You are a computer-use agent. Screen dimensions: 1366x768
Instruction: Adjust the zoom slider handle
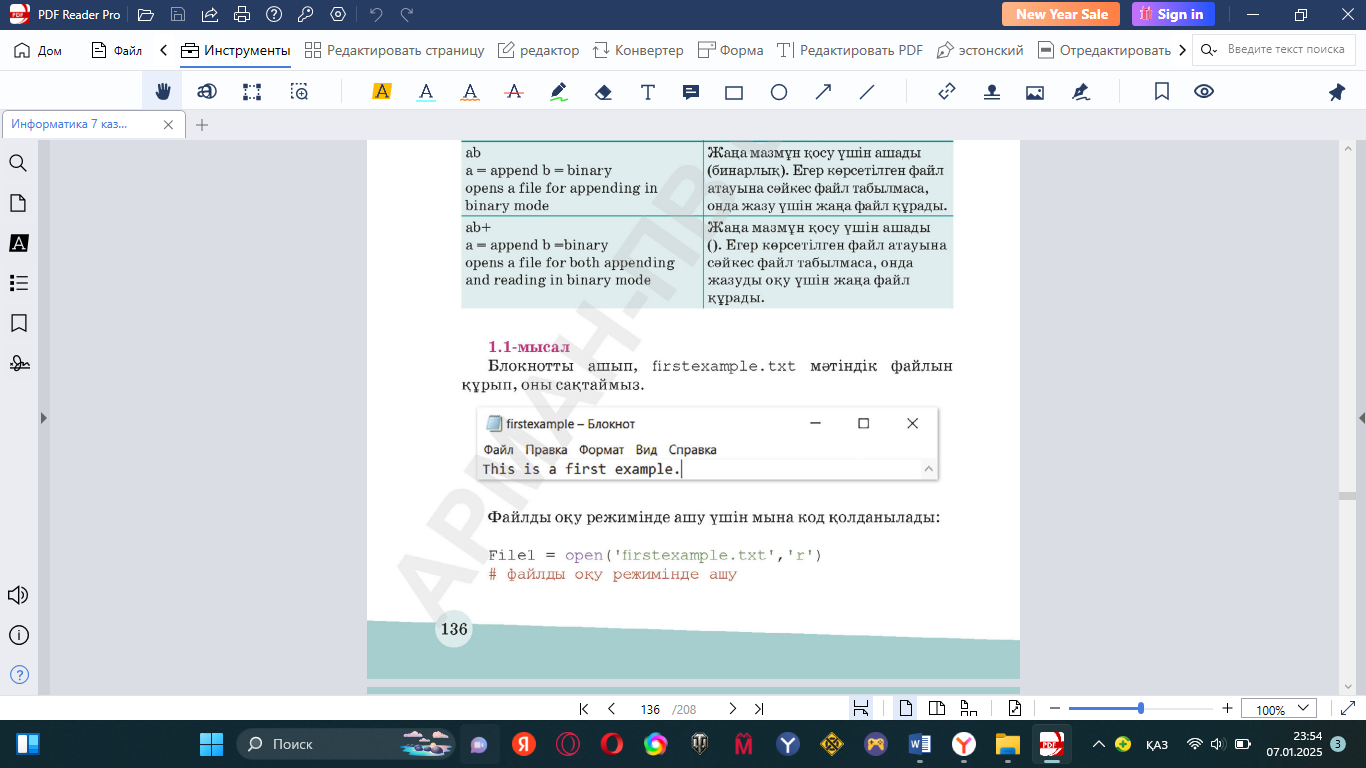coord(1141,708)
